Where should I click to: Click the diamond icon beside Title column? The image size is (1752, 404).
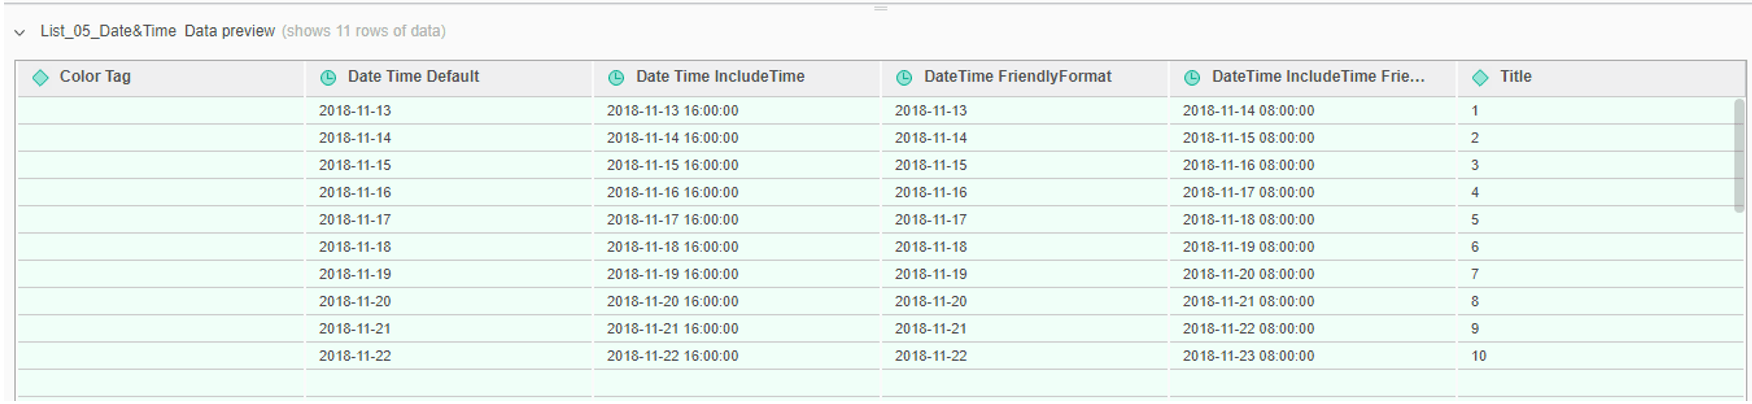pyautogui.click(x=1480, y=77)
